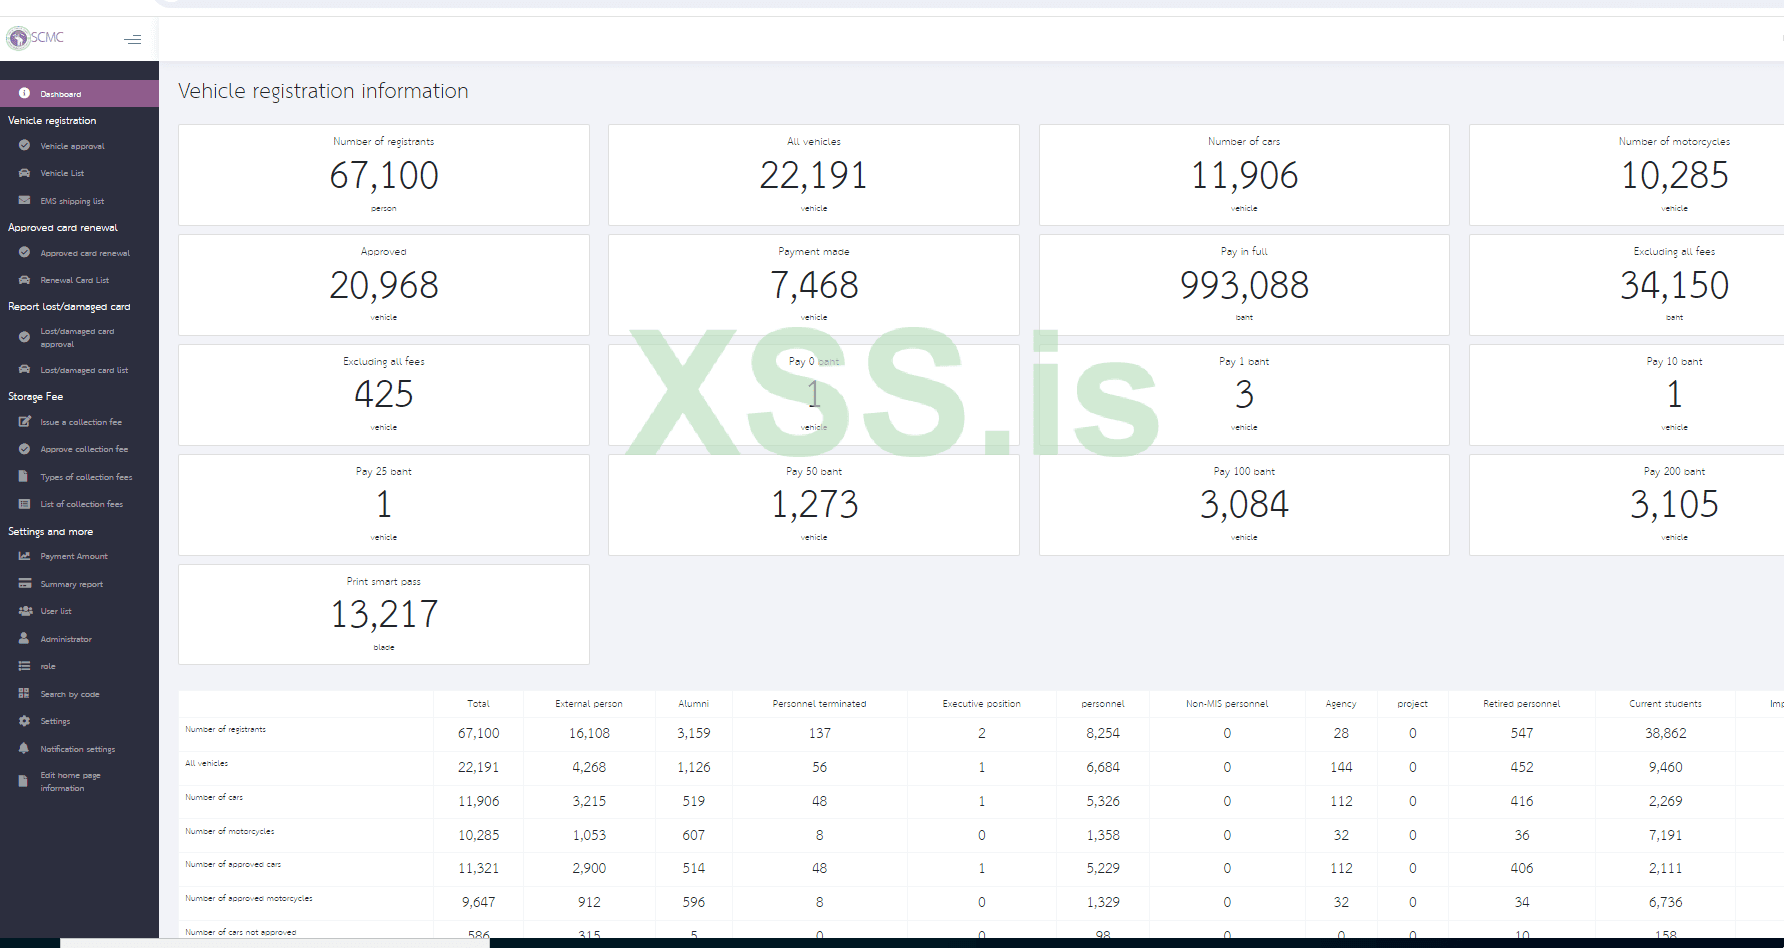Click the Print smart pass card

pyautogui.click(x=384, y=614)
